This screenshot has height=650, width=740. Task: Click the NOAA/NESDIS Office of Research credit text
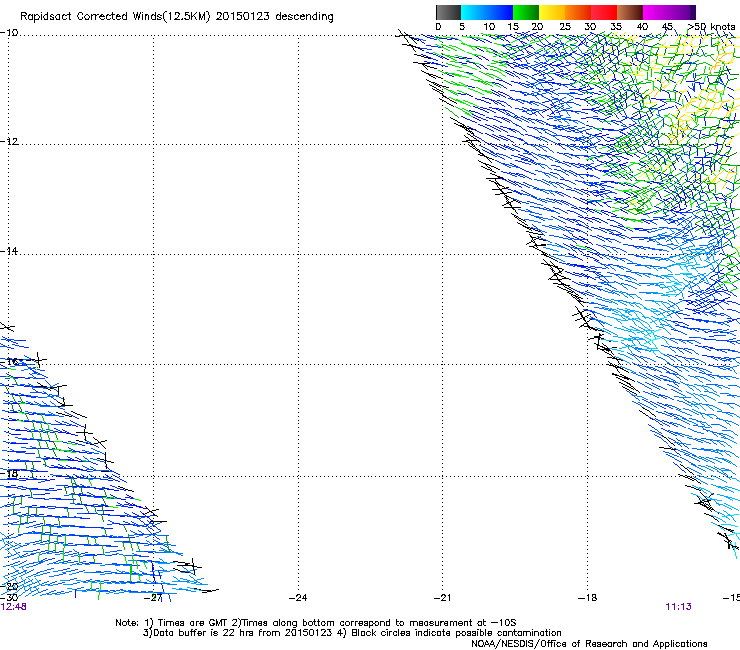pos(589,644)
